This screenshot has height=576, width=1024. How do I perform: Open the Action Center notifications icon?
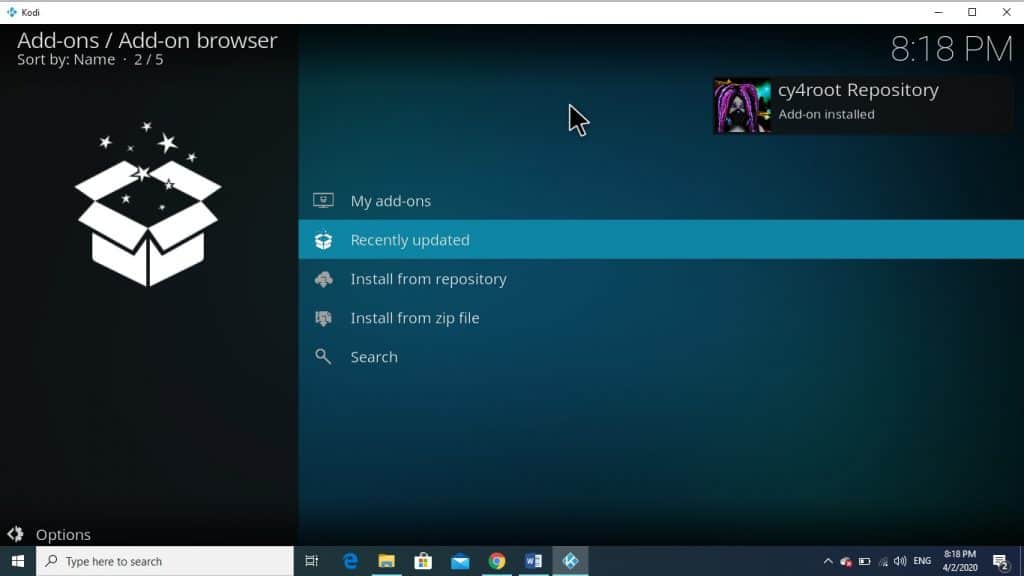coord(1000,562)
